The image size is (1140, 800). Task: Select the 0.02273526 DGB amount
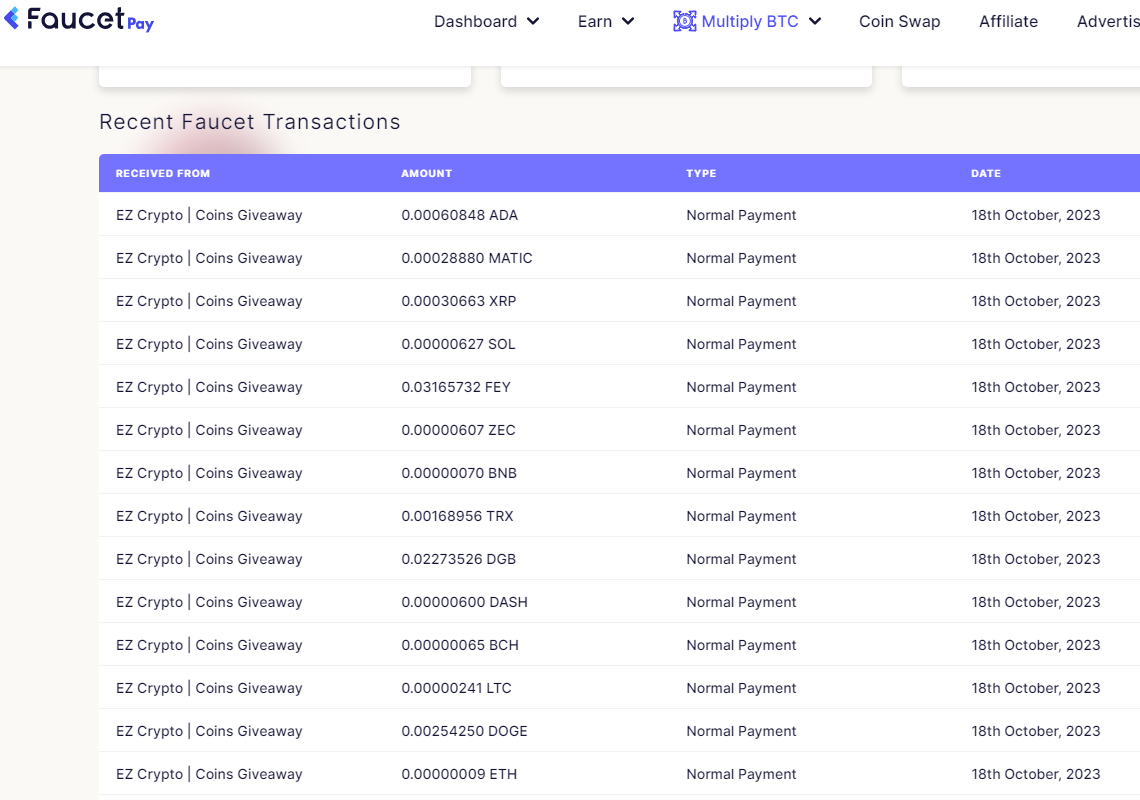coord(459,559)
